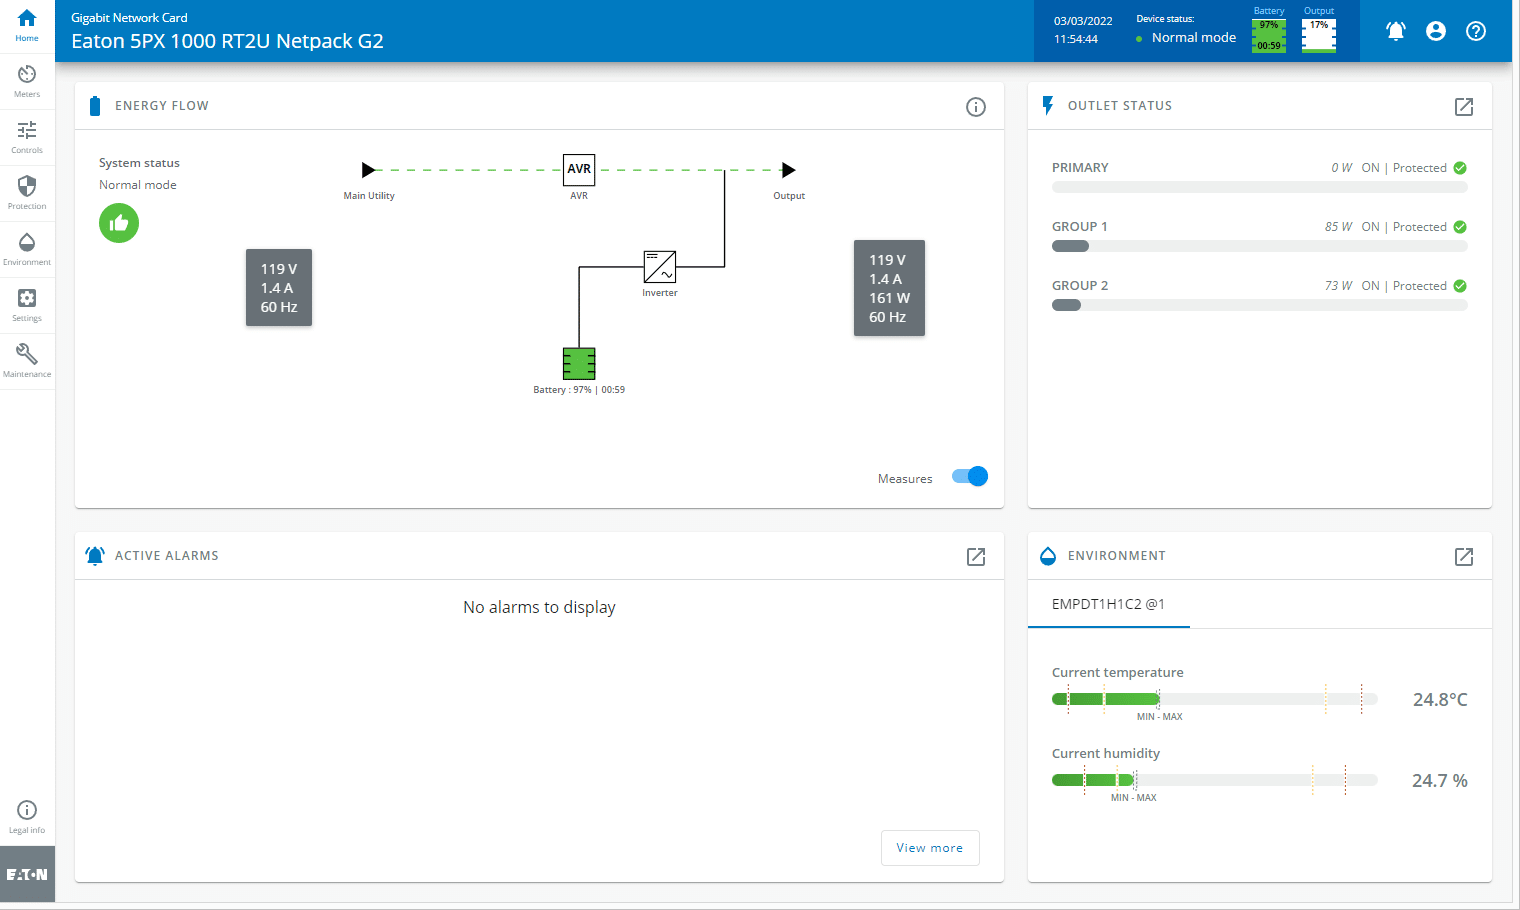Select the EMPDT1H1C2 @1 sensor tab
This screenshot has height=910, width=1520.
[1109, 604]
